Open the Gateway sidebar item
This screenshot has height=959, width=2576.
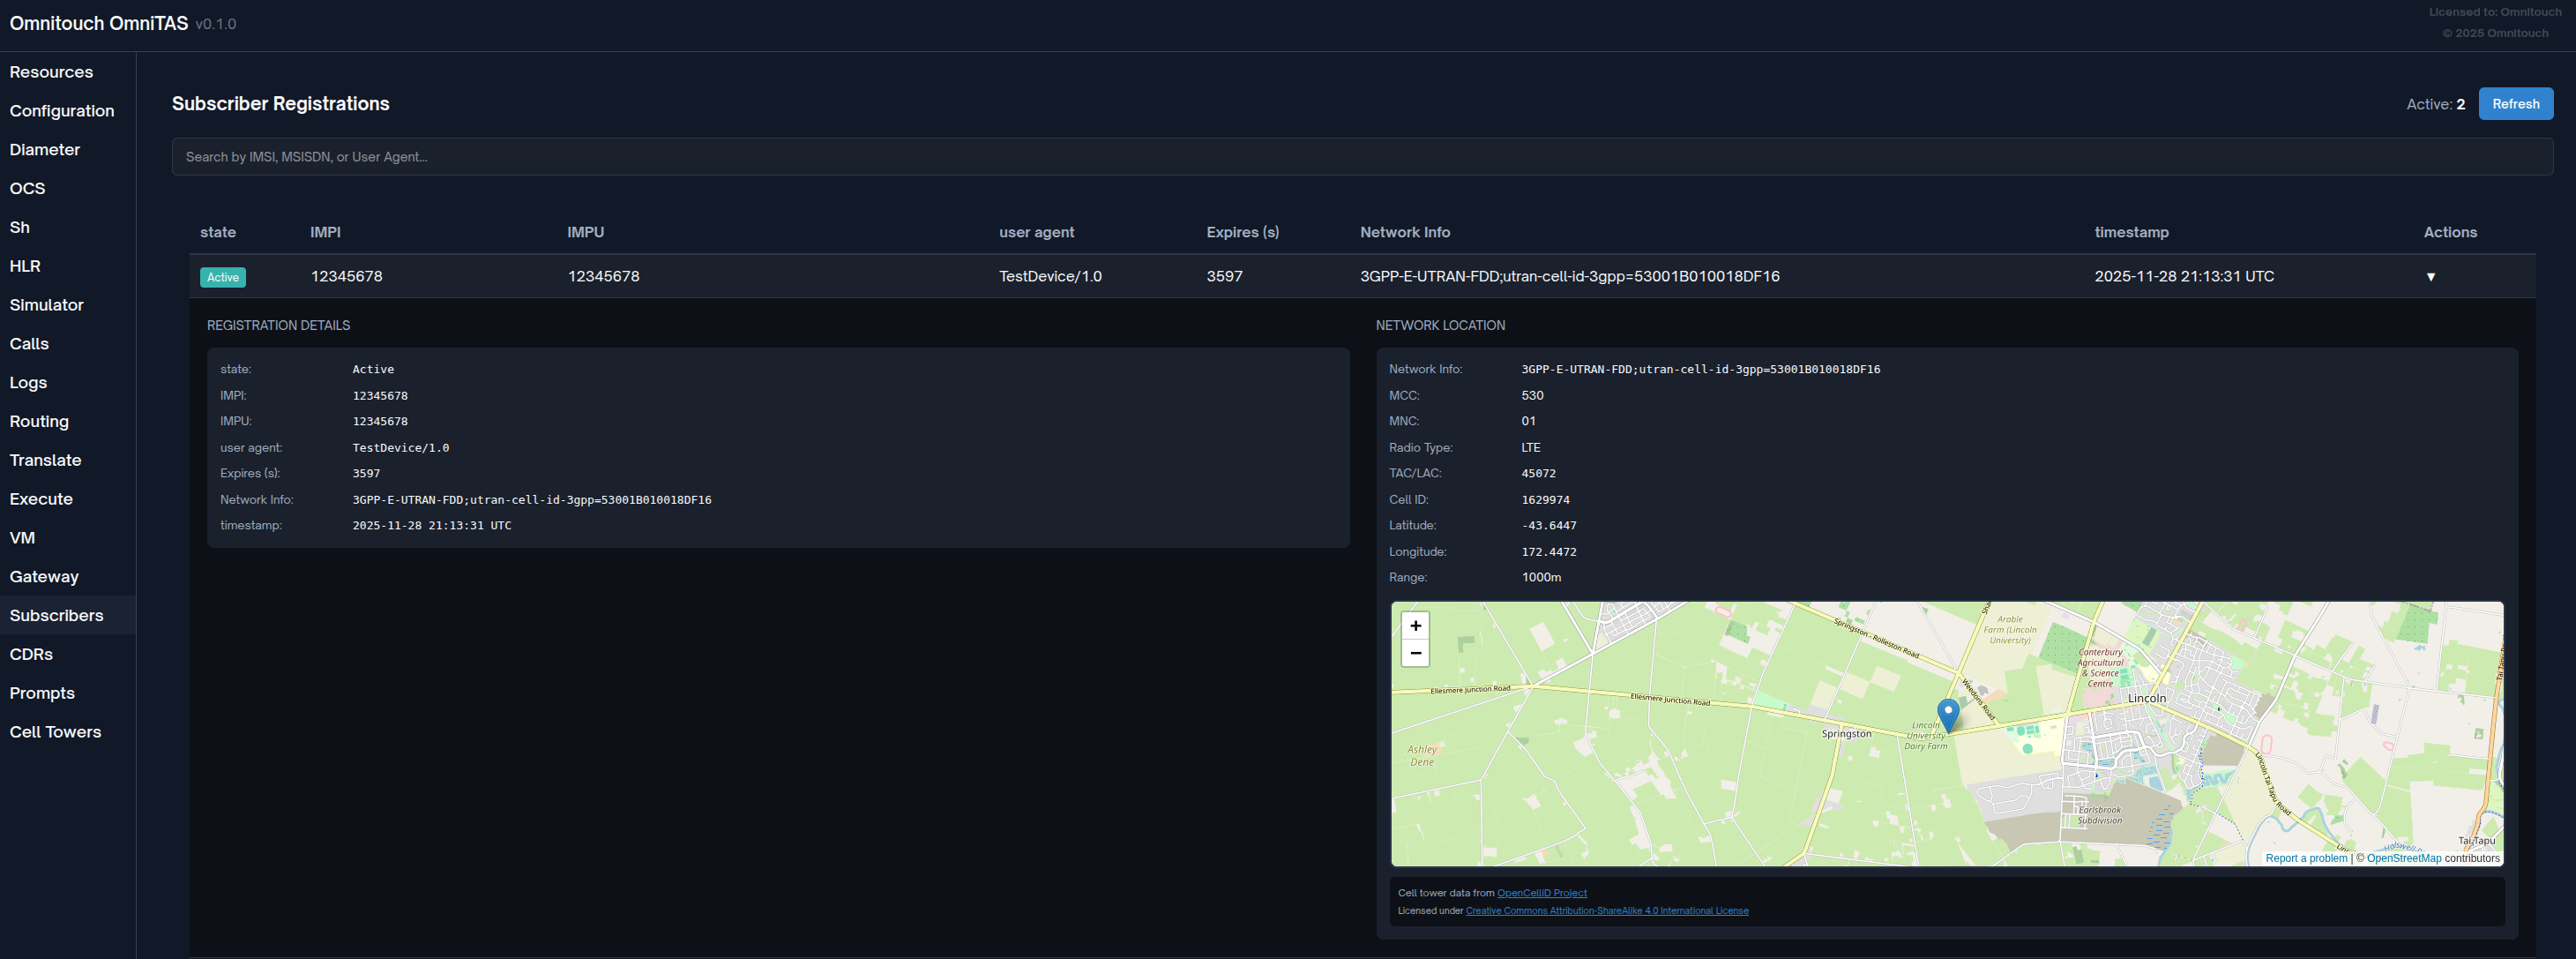click(x=44, y=577)
